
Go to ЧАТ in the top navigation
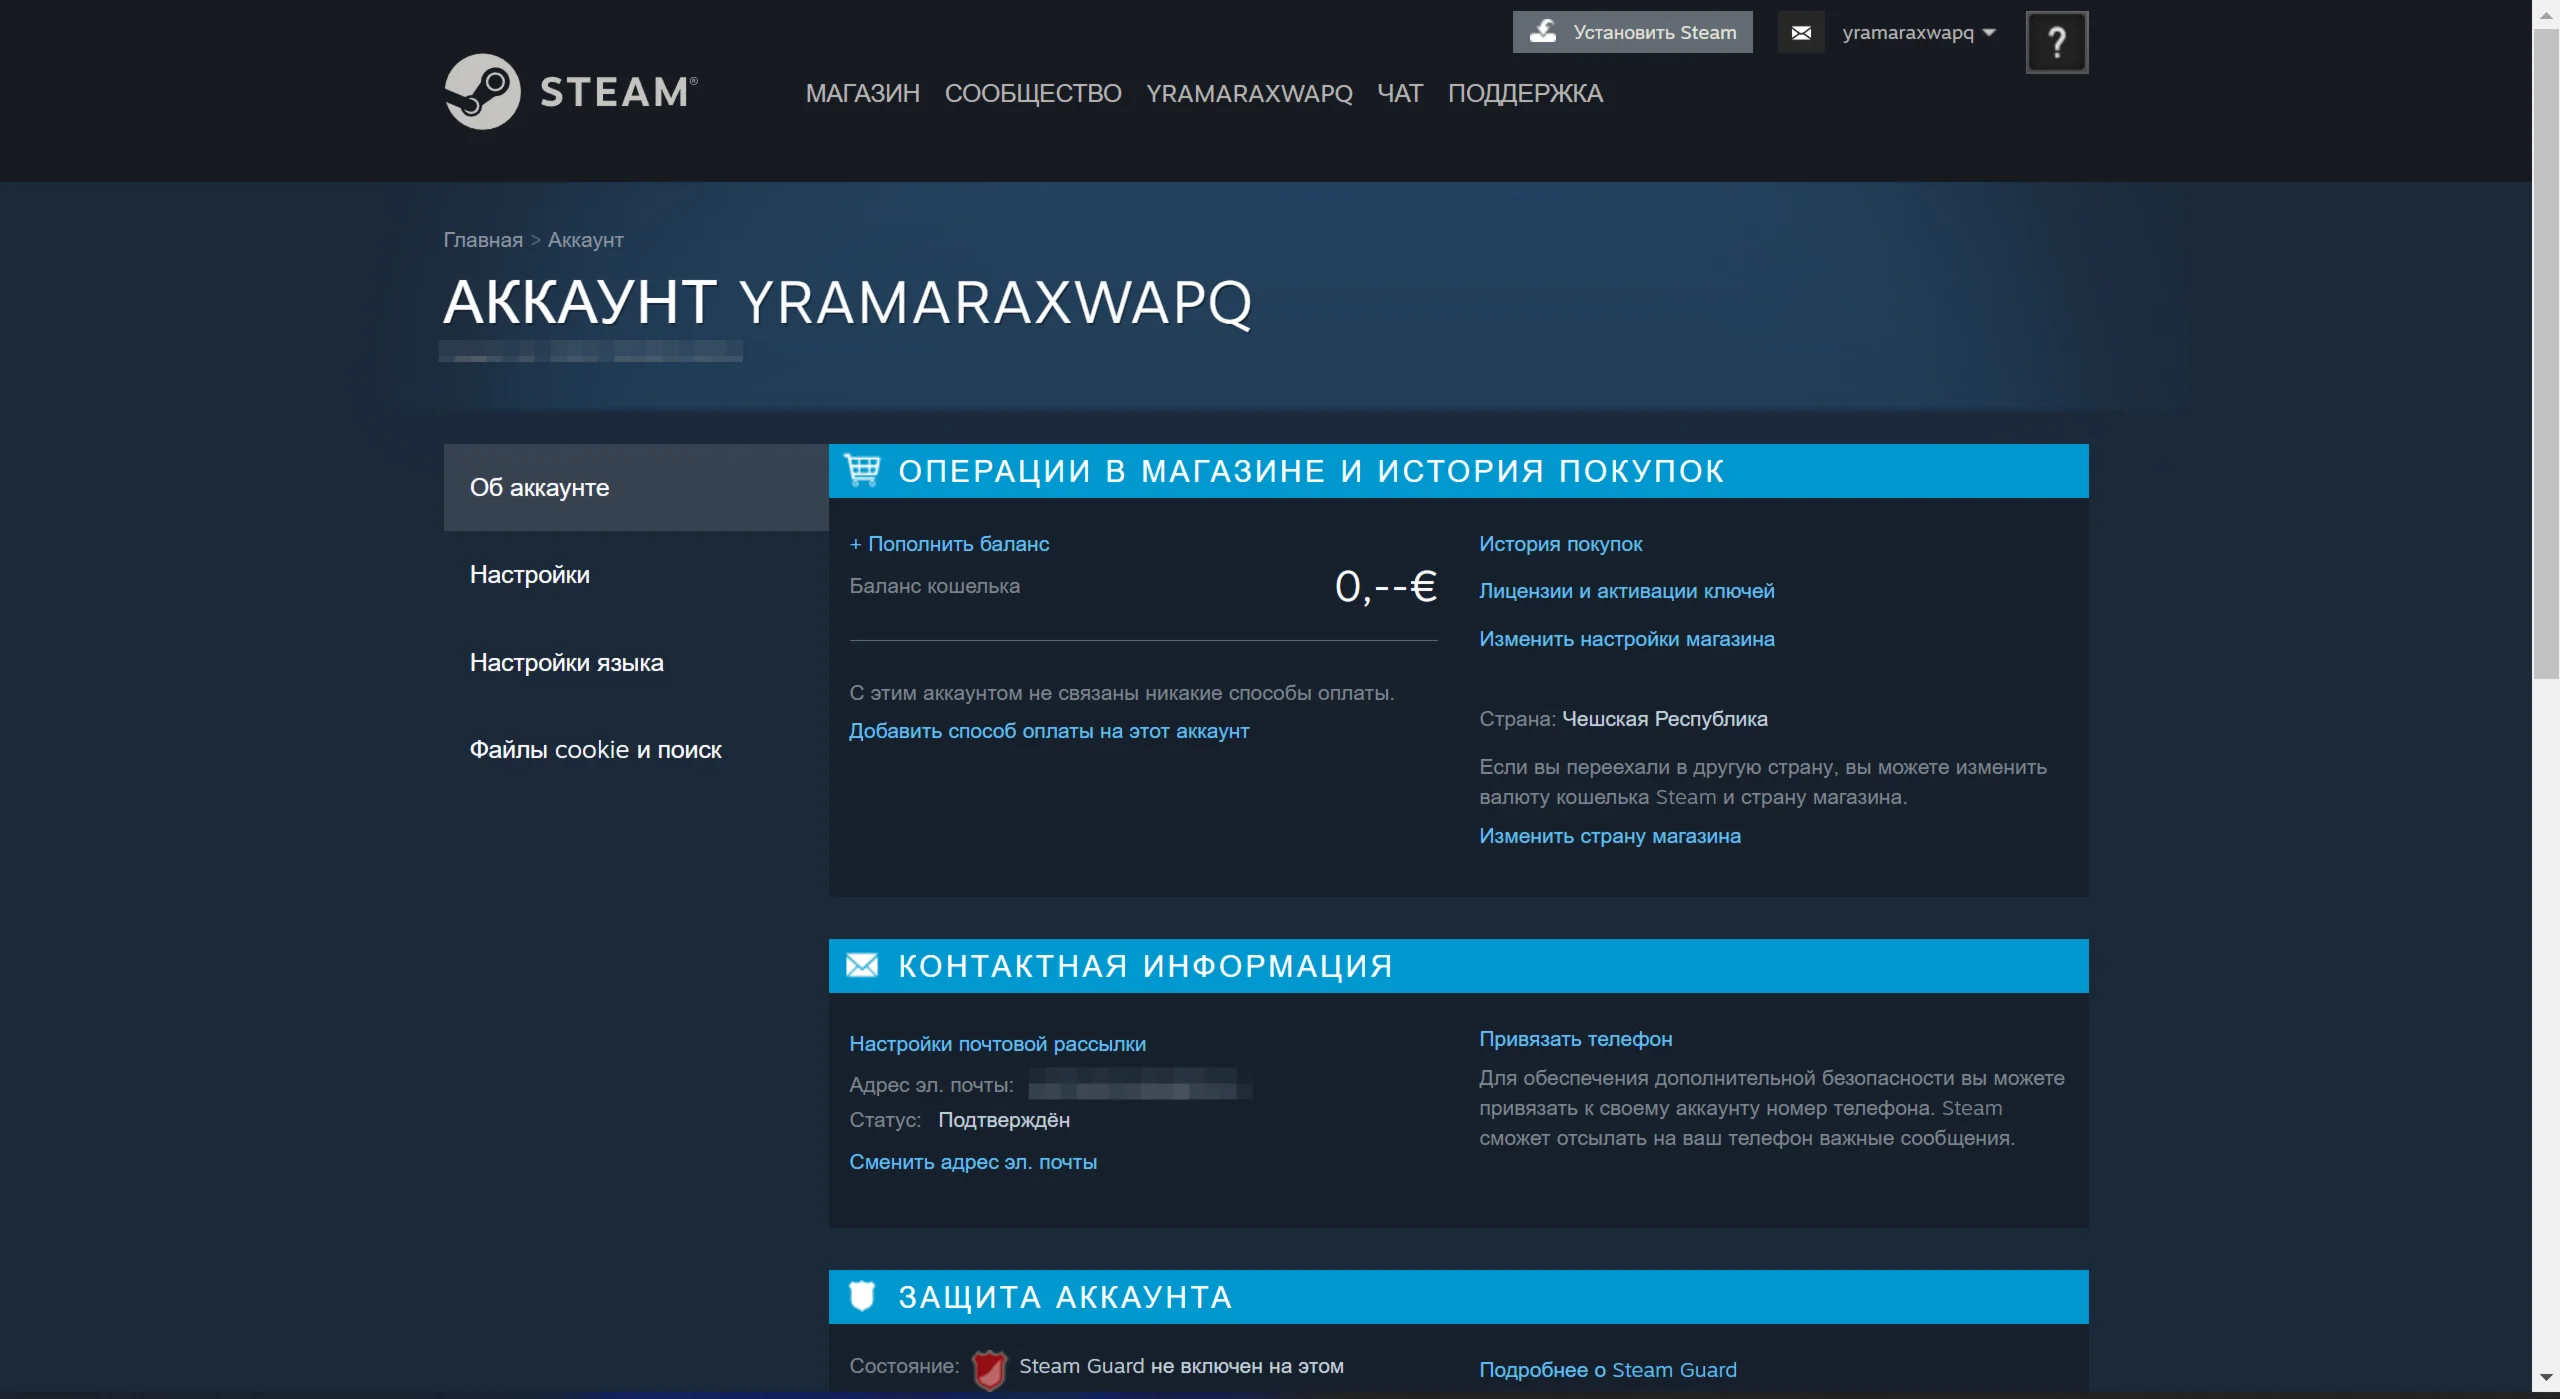(1400, 93)
